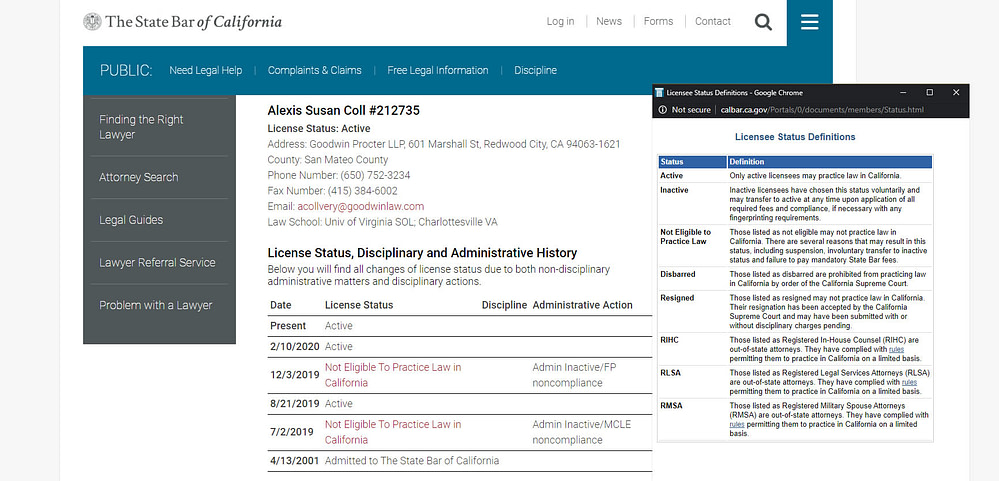
Task: Click the Goodwin Procter LLP address line
Action: [443, 144]
